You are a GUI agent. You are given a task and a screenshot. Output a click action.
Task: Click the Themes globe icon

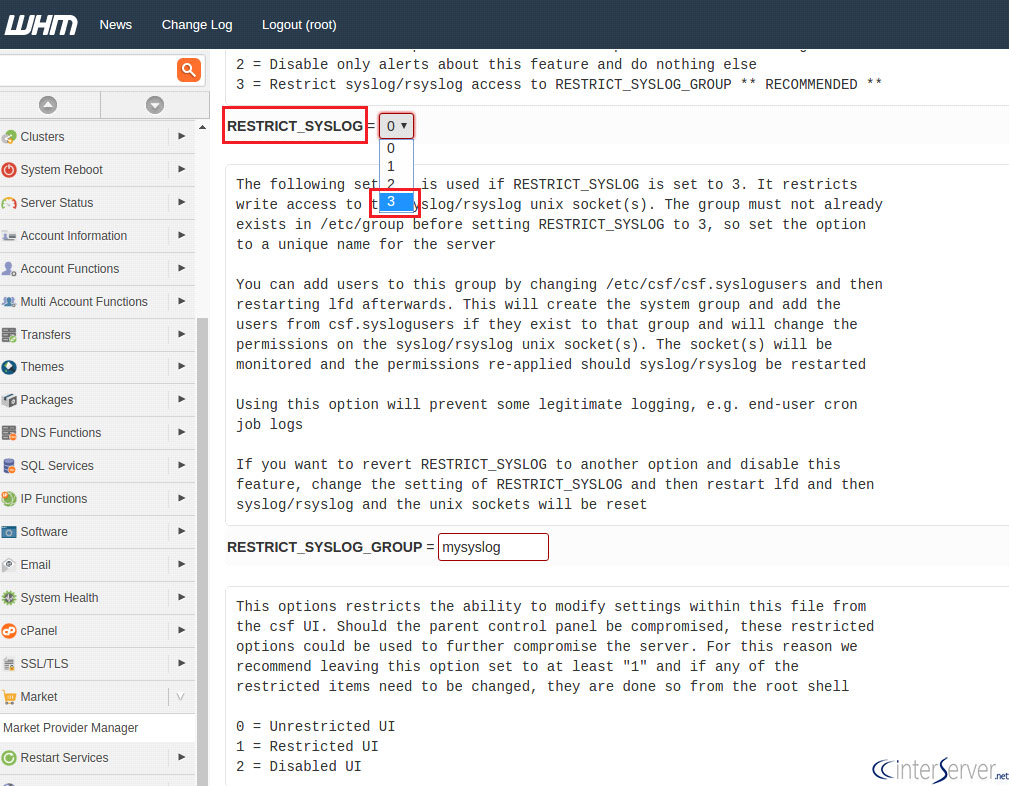coord(9,367)
